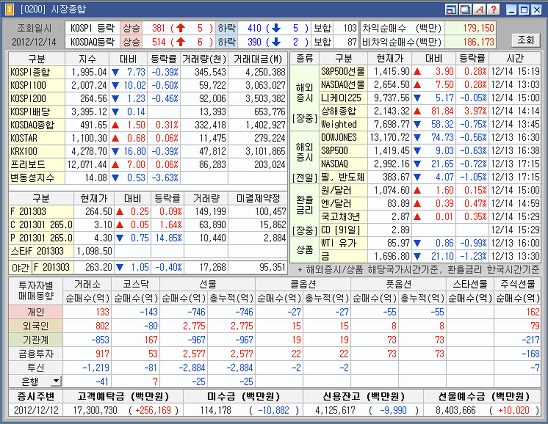
Task: Select the KOSDAQ종합 row label
Action: tap(37, 125)
